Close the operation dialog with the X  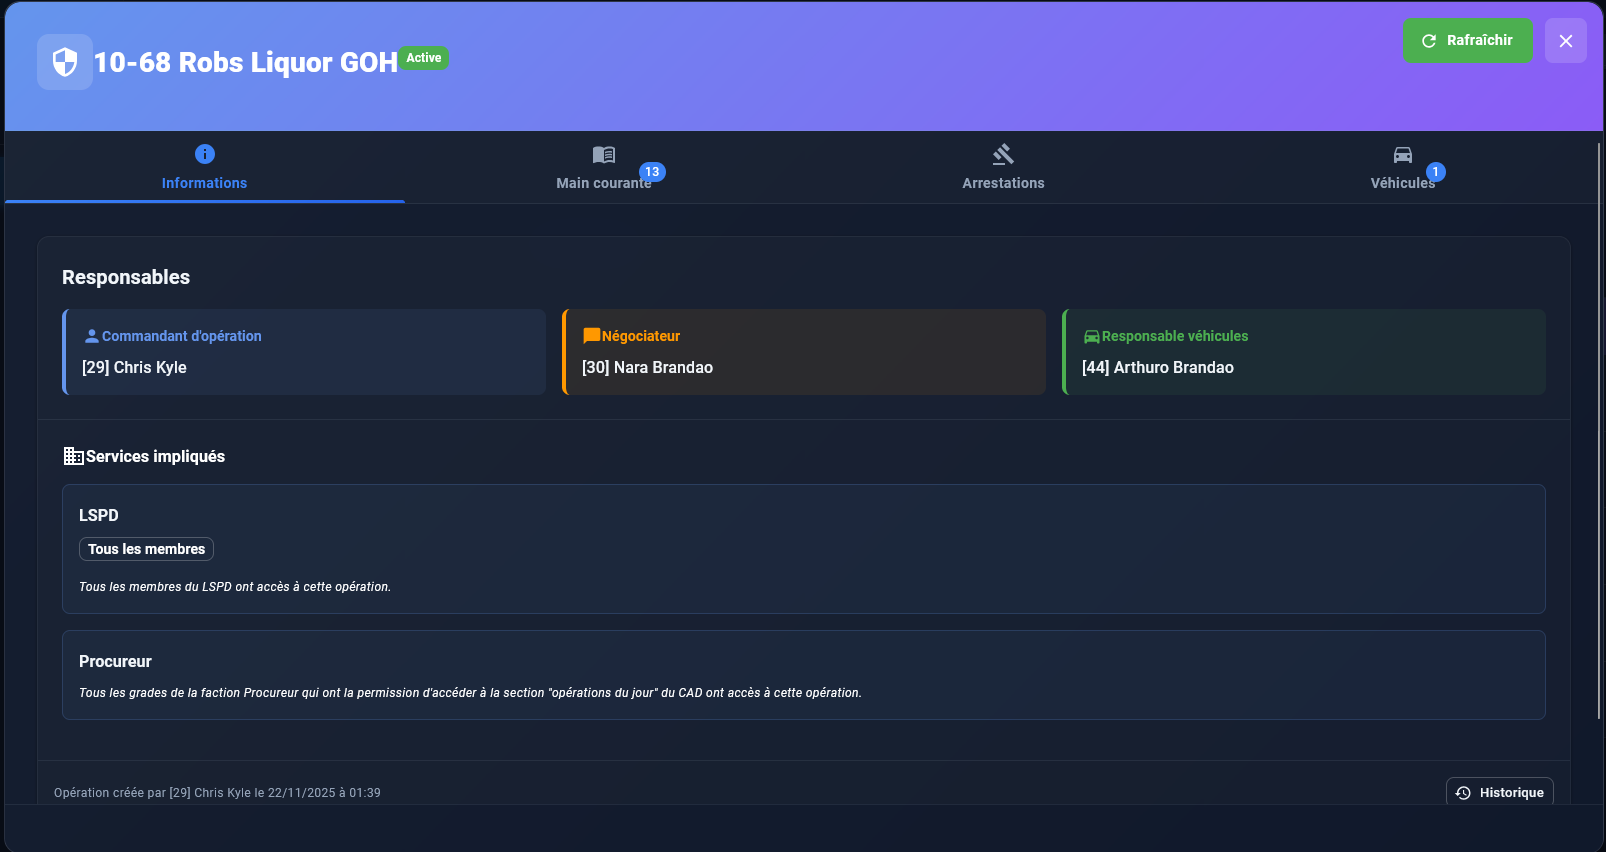pyautogui.click(x=1565, y=41)
